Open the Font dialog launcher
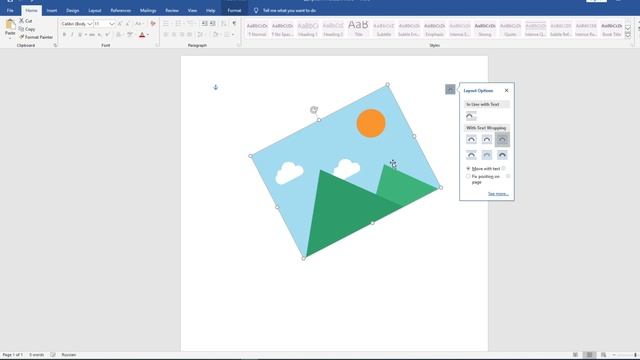The height and width of the screenshot is (360, 640). pyautogui.click(x=157, y=45)
